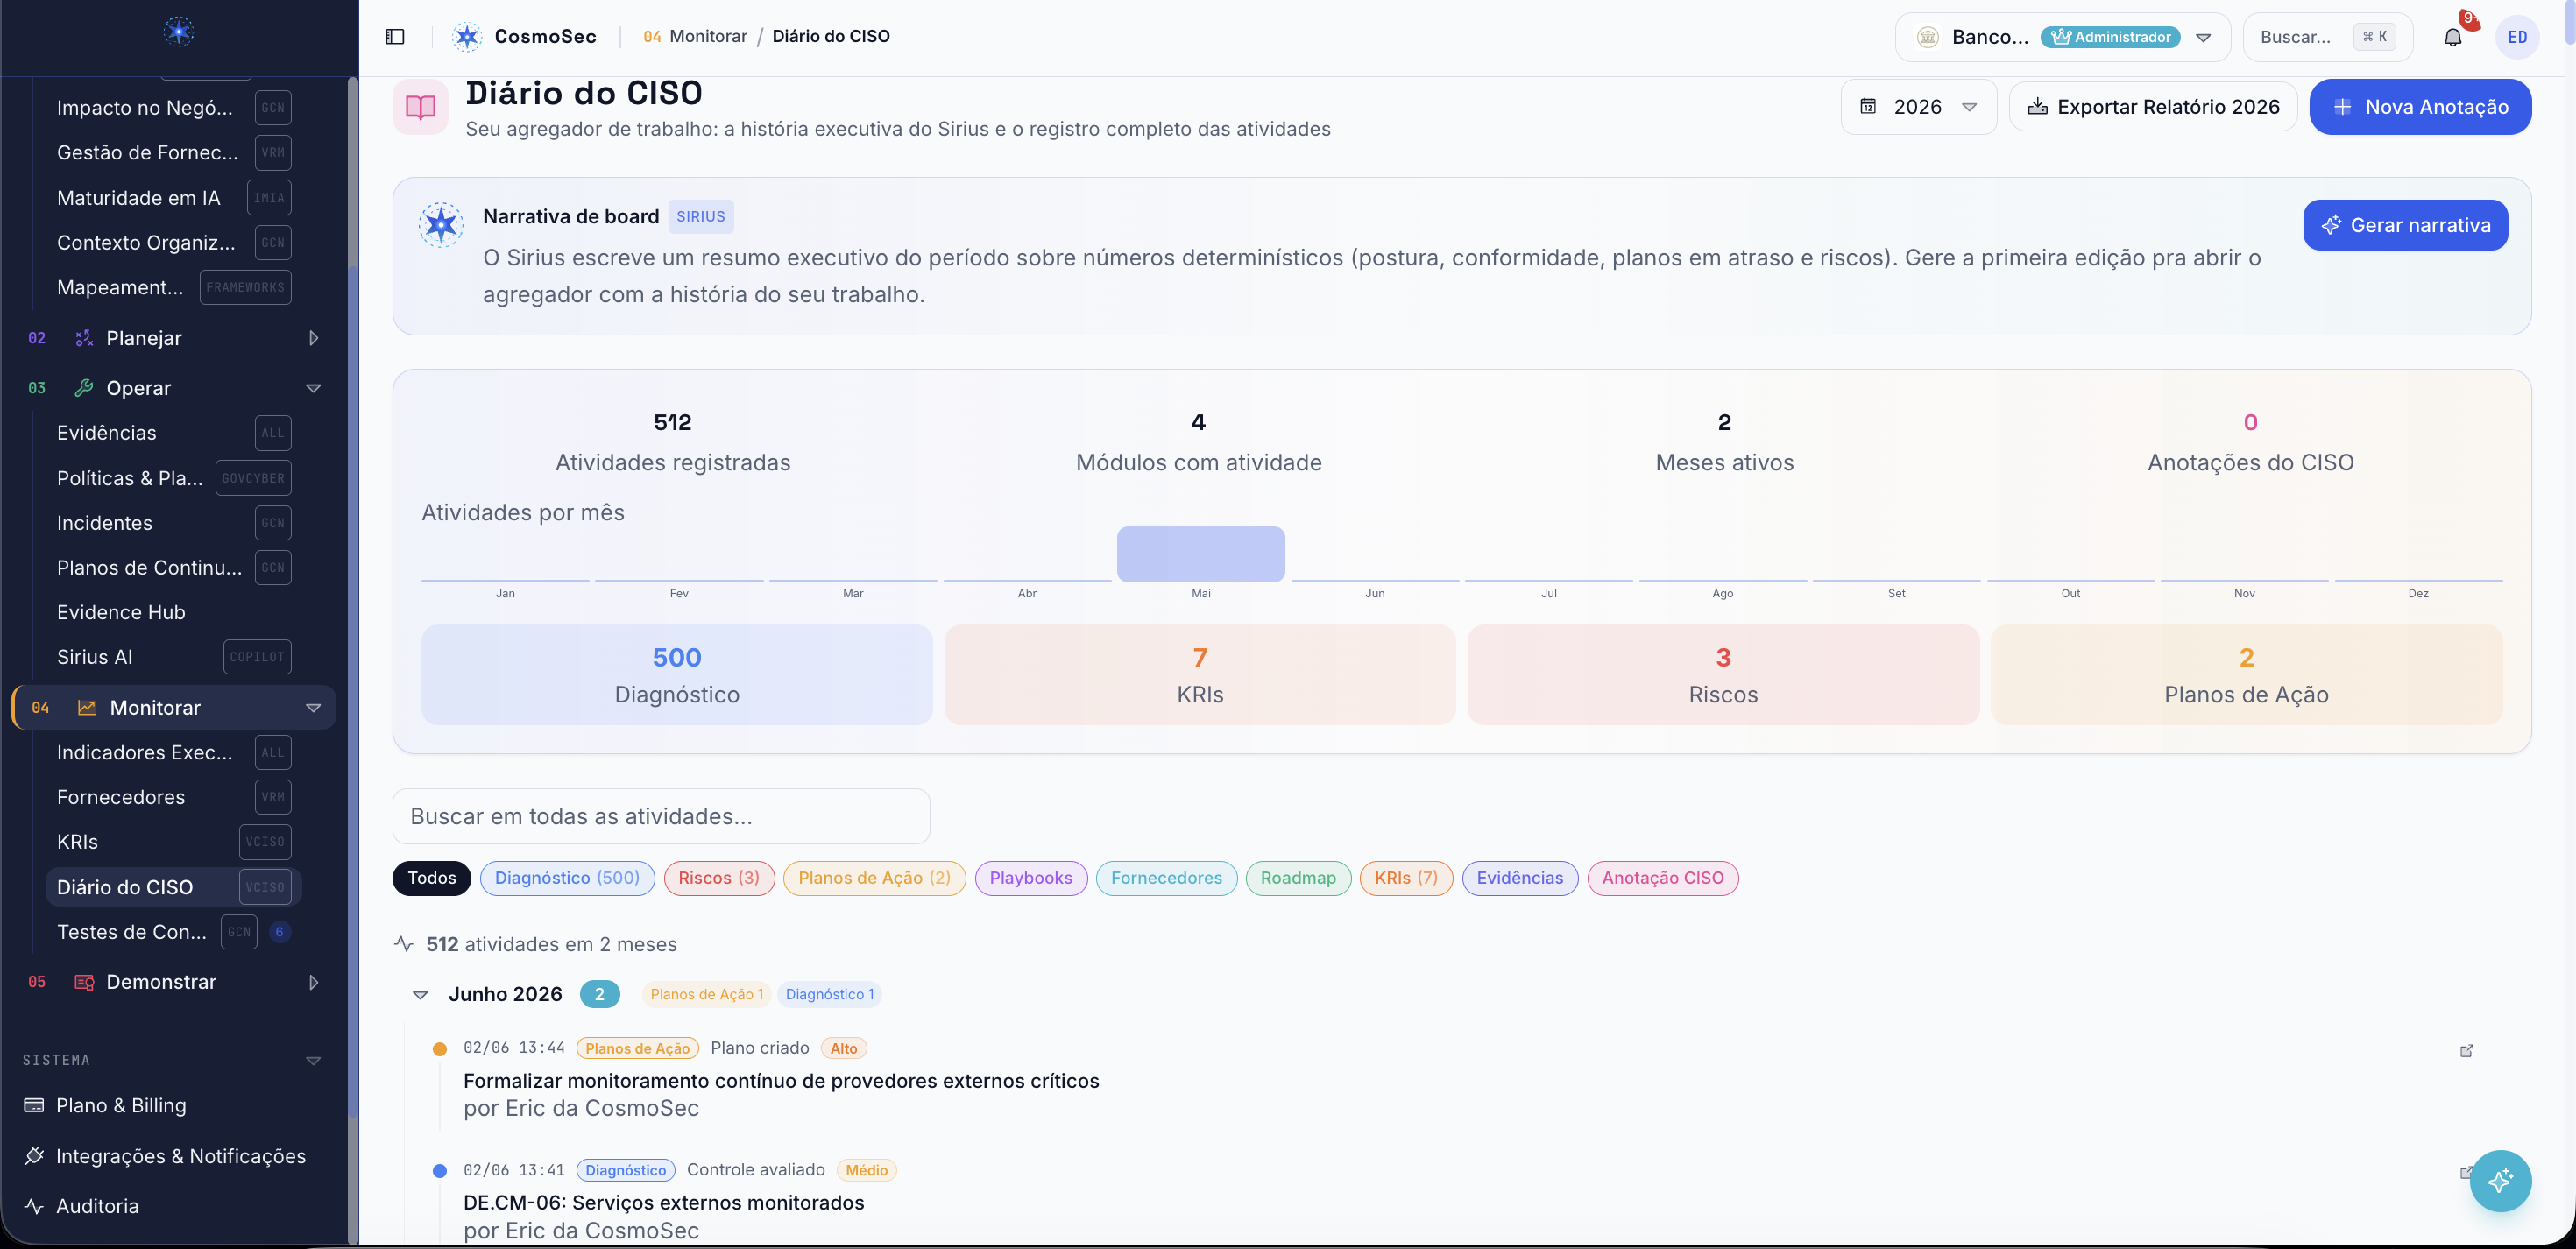Click the Mai bar in activities chart

coord(1200,553)
